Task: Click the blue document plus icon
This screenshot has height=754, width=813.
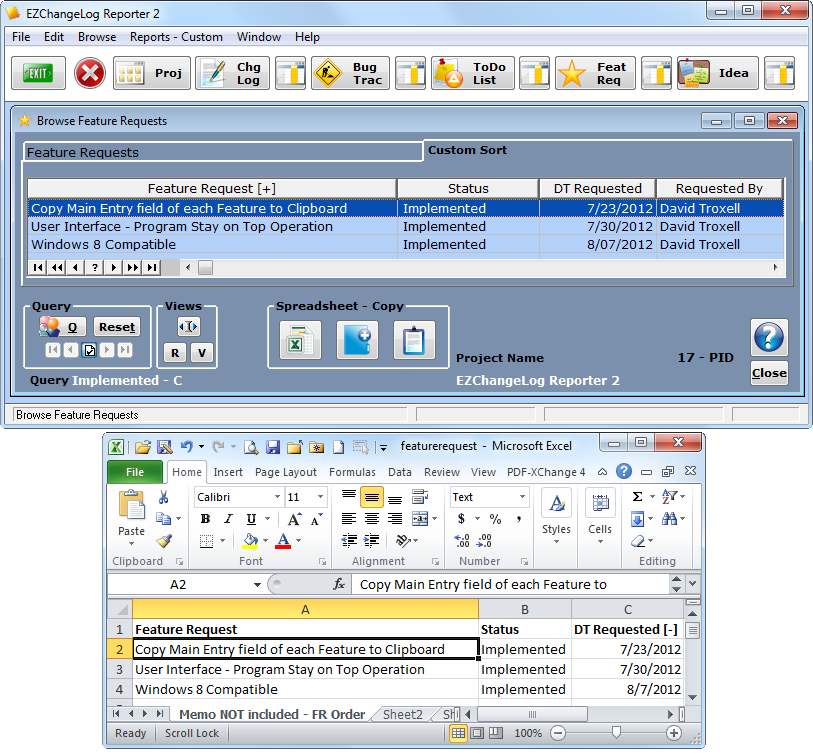Action: [x=357, y=340]
